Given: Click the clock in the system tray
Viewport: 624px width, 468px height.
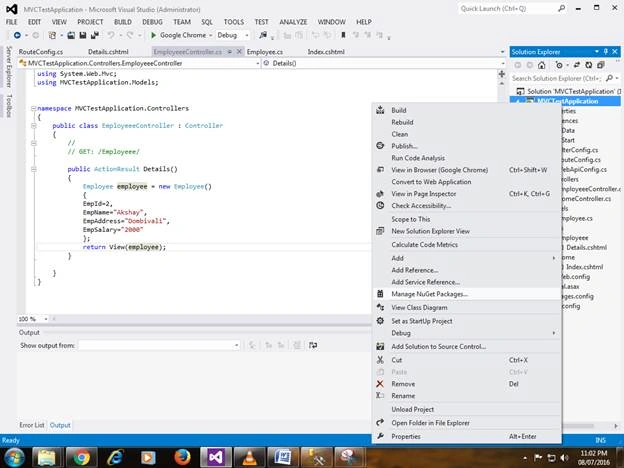Looking at the screenshot, I should click(594, 458).
